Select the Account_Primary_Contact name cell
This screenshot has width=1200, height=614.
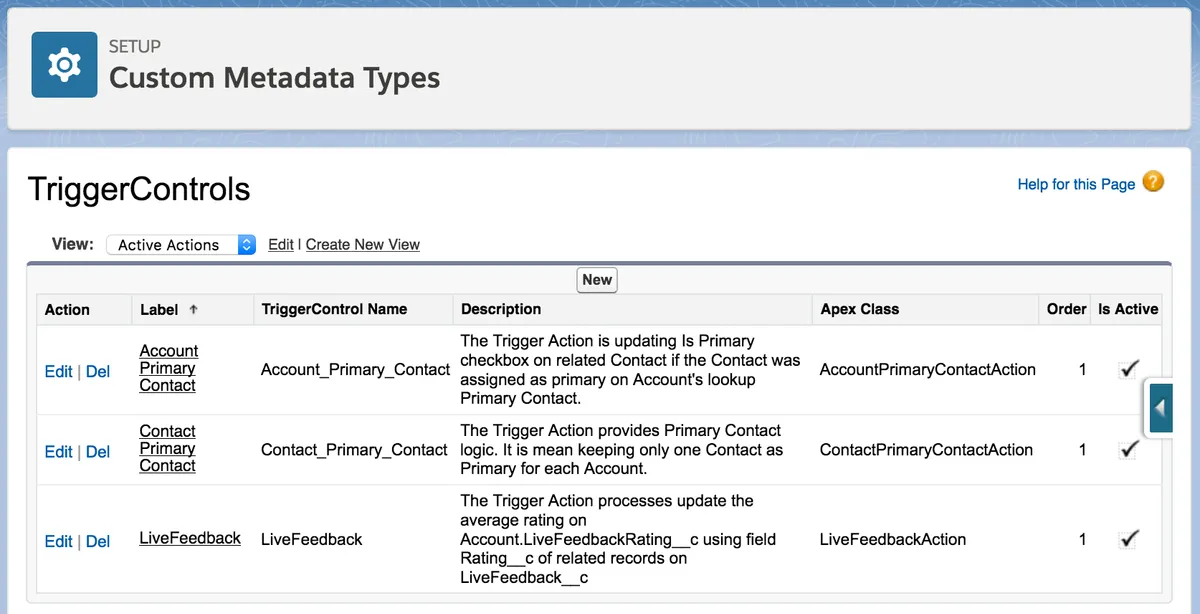click(355, 369)
